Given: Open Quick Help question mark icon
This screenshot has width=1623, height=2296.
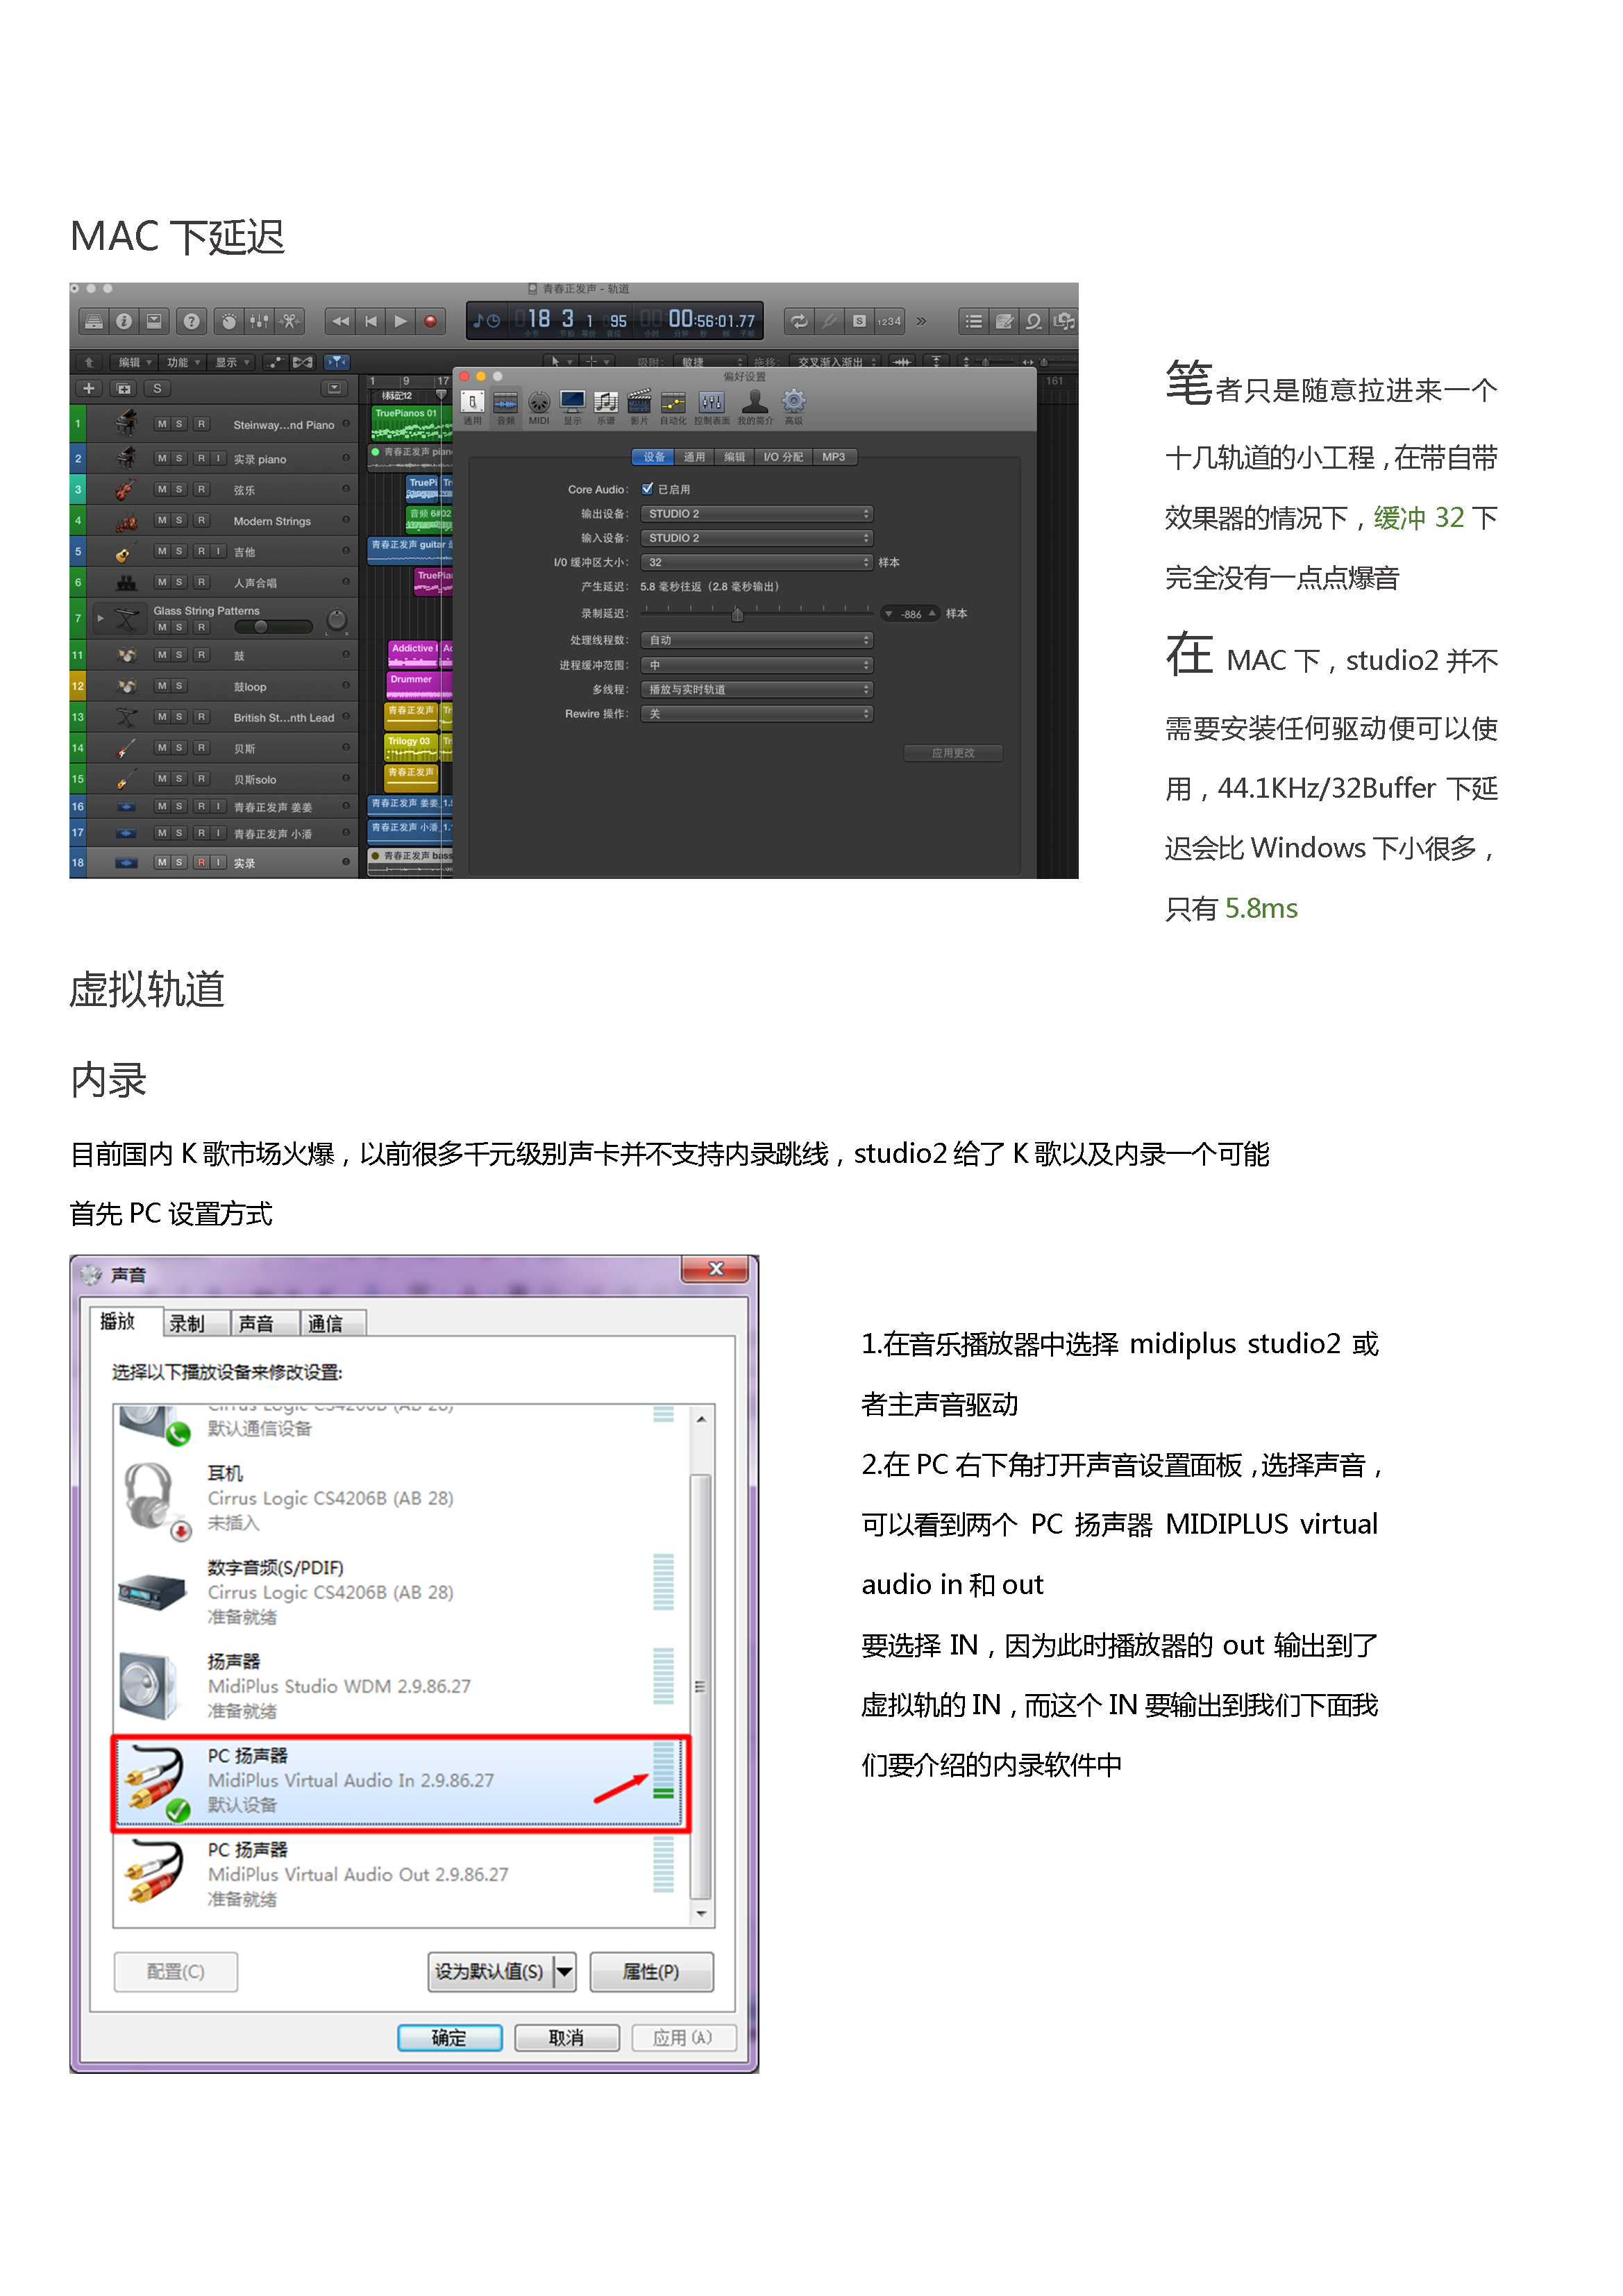Looking at the screenshot, I should pos(191,321).
